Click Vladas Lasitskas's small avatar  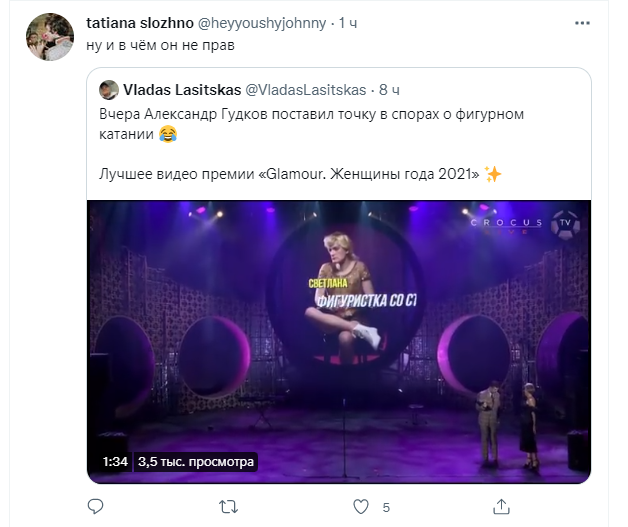(109, 90)
